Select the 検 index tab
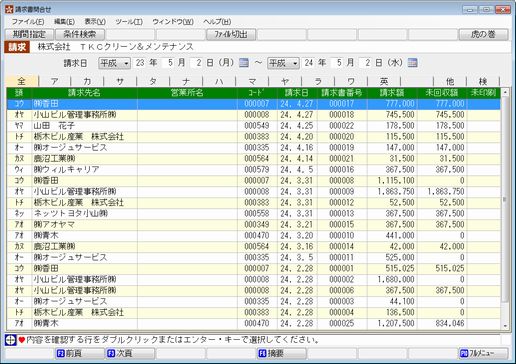Screen dimensions: 516x364 tap(483, 81)
